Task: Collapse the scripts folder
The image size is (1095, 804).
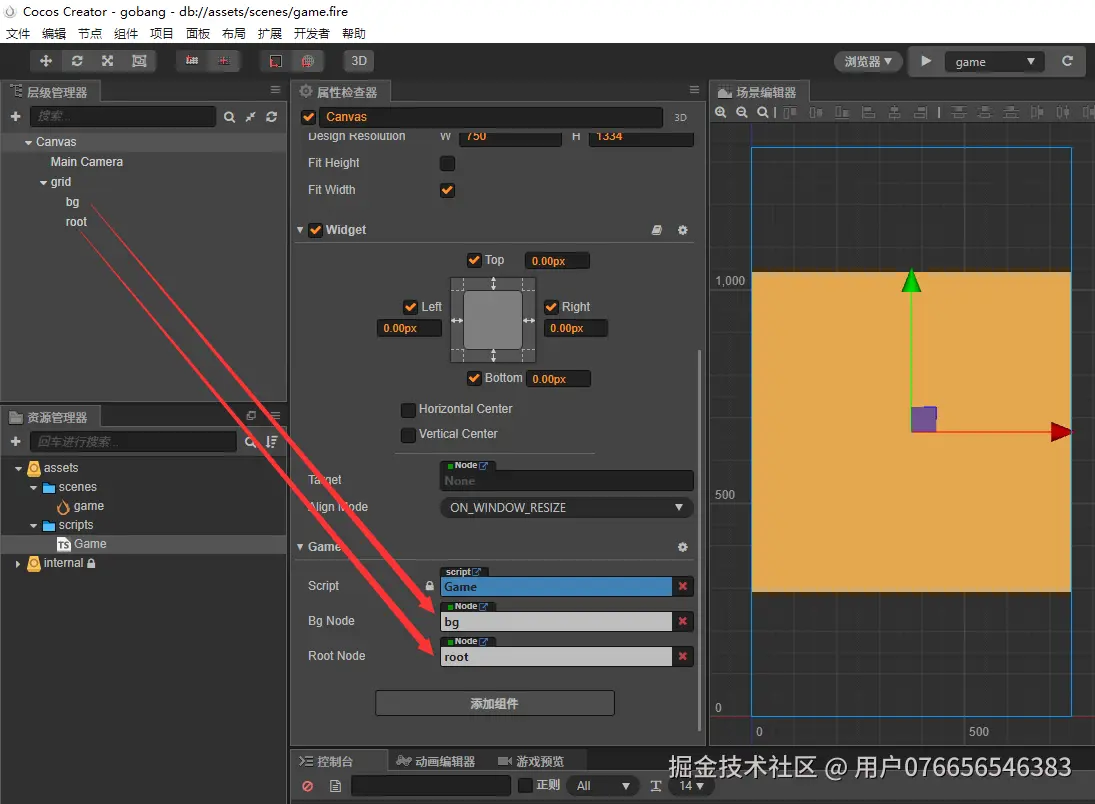Action: [34, 525]
